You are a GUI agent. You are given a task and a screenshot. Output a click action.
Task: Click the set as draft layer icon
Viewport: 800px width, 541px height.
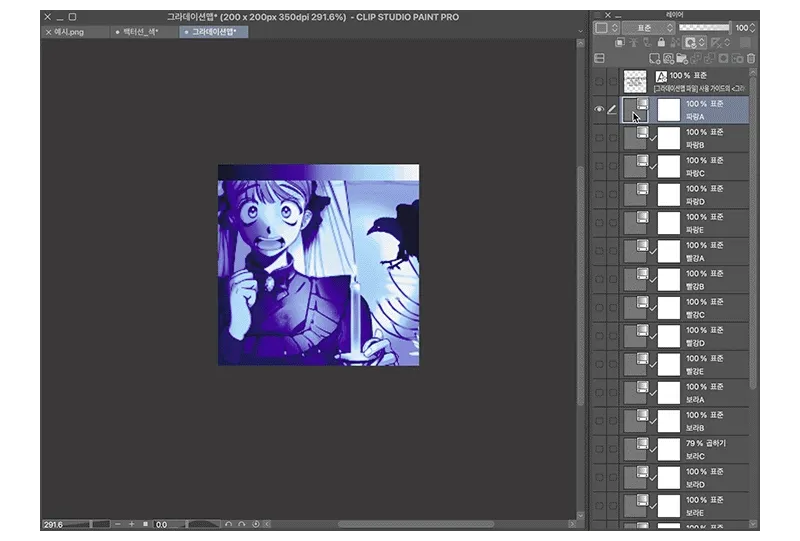[647, 43]
